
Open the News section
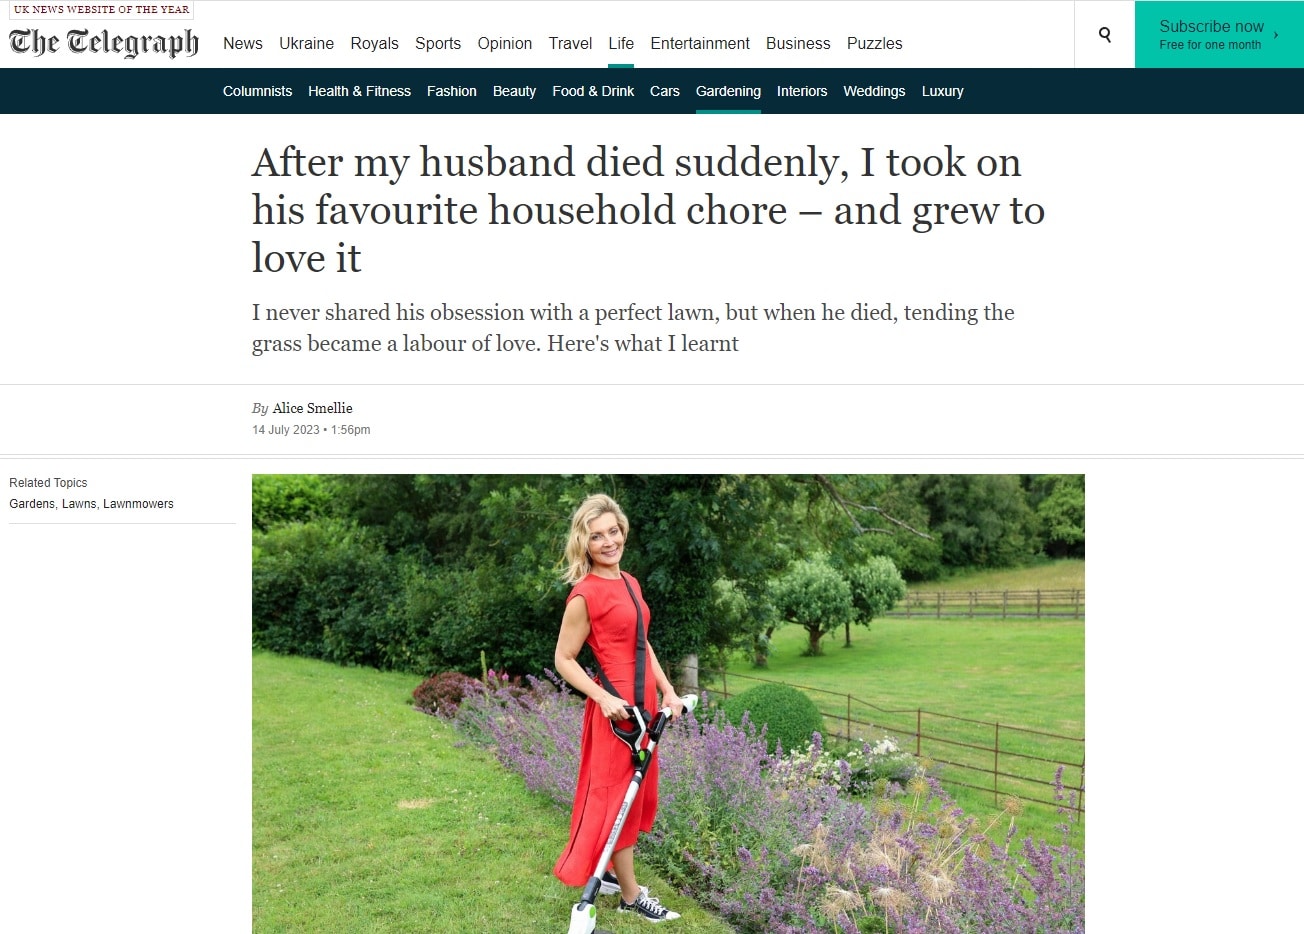click(x=243, y=44)
